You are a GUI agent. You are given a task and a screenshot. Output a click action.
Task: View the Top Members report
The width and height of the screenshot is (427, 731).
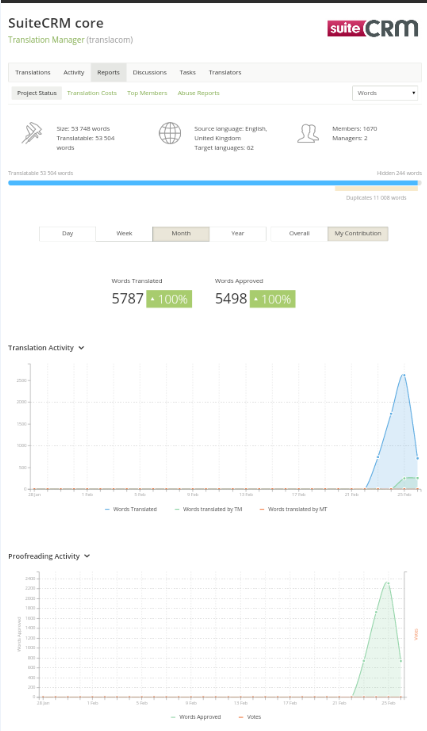(147, 93)
